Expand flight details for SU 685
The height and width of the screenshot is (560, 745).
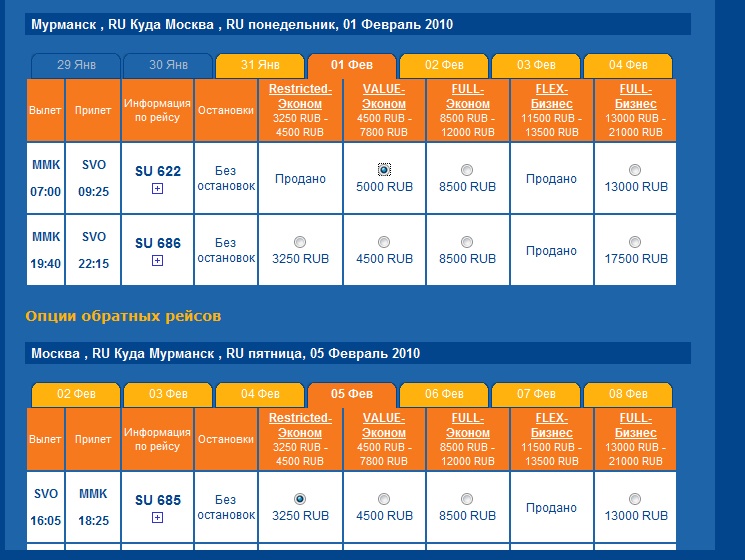[x=157, y=517]
